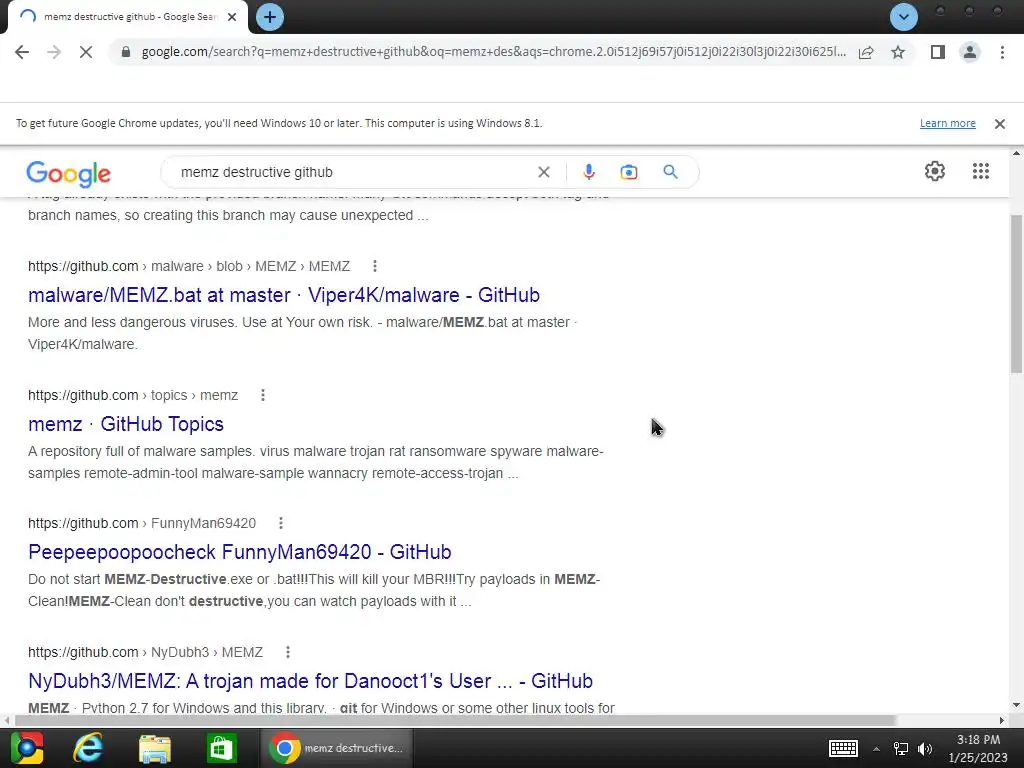Clear the search query text

pyautogui.click(x=543, y=172)
